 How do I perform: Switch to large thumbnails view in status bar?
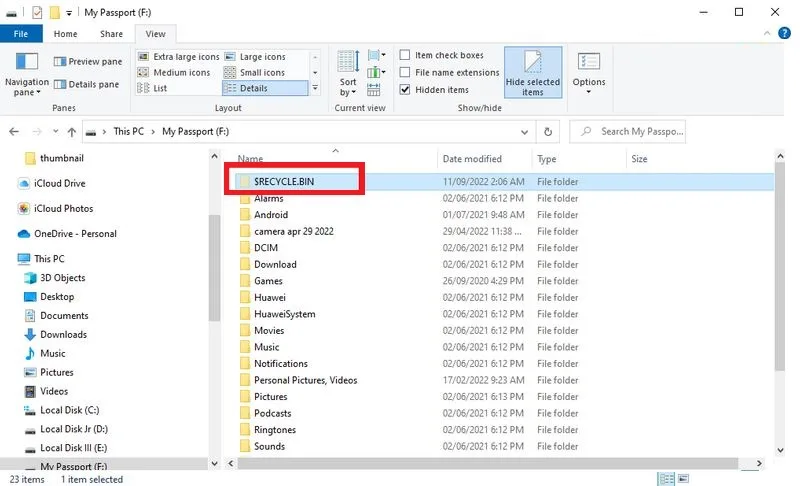click(x=683, y=479)
